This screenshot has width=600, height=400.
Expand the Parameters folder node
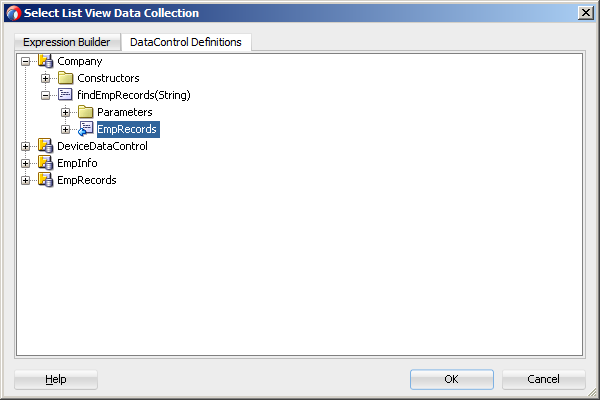tap(66, 112)
